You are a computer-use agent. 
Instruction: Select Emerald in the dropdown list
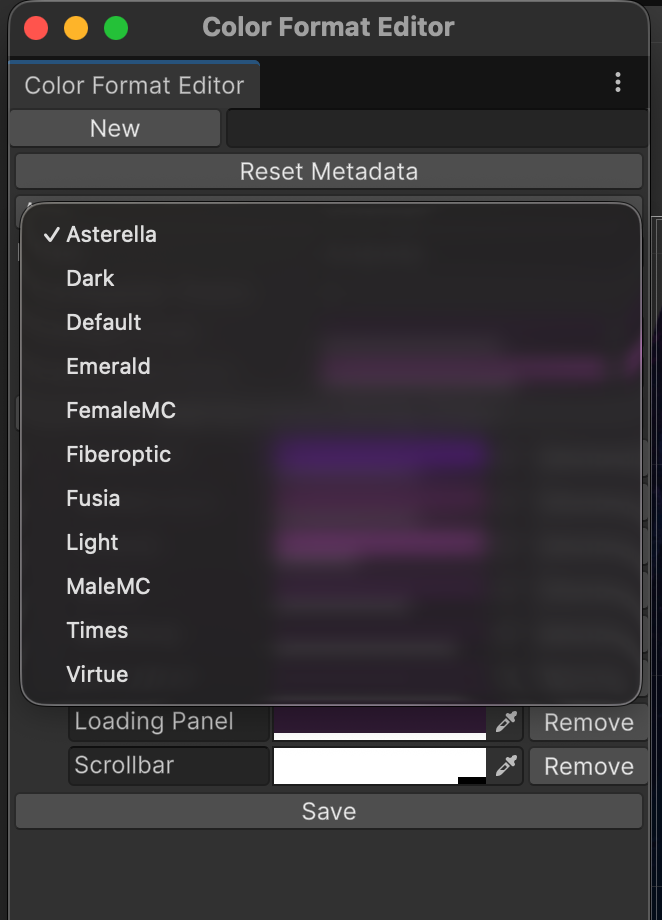pos(108,367)
